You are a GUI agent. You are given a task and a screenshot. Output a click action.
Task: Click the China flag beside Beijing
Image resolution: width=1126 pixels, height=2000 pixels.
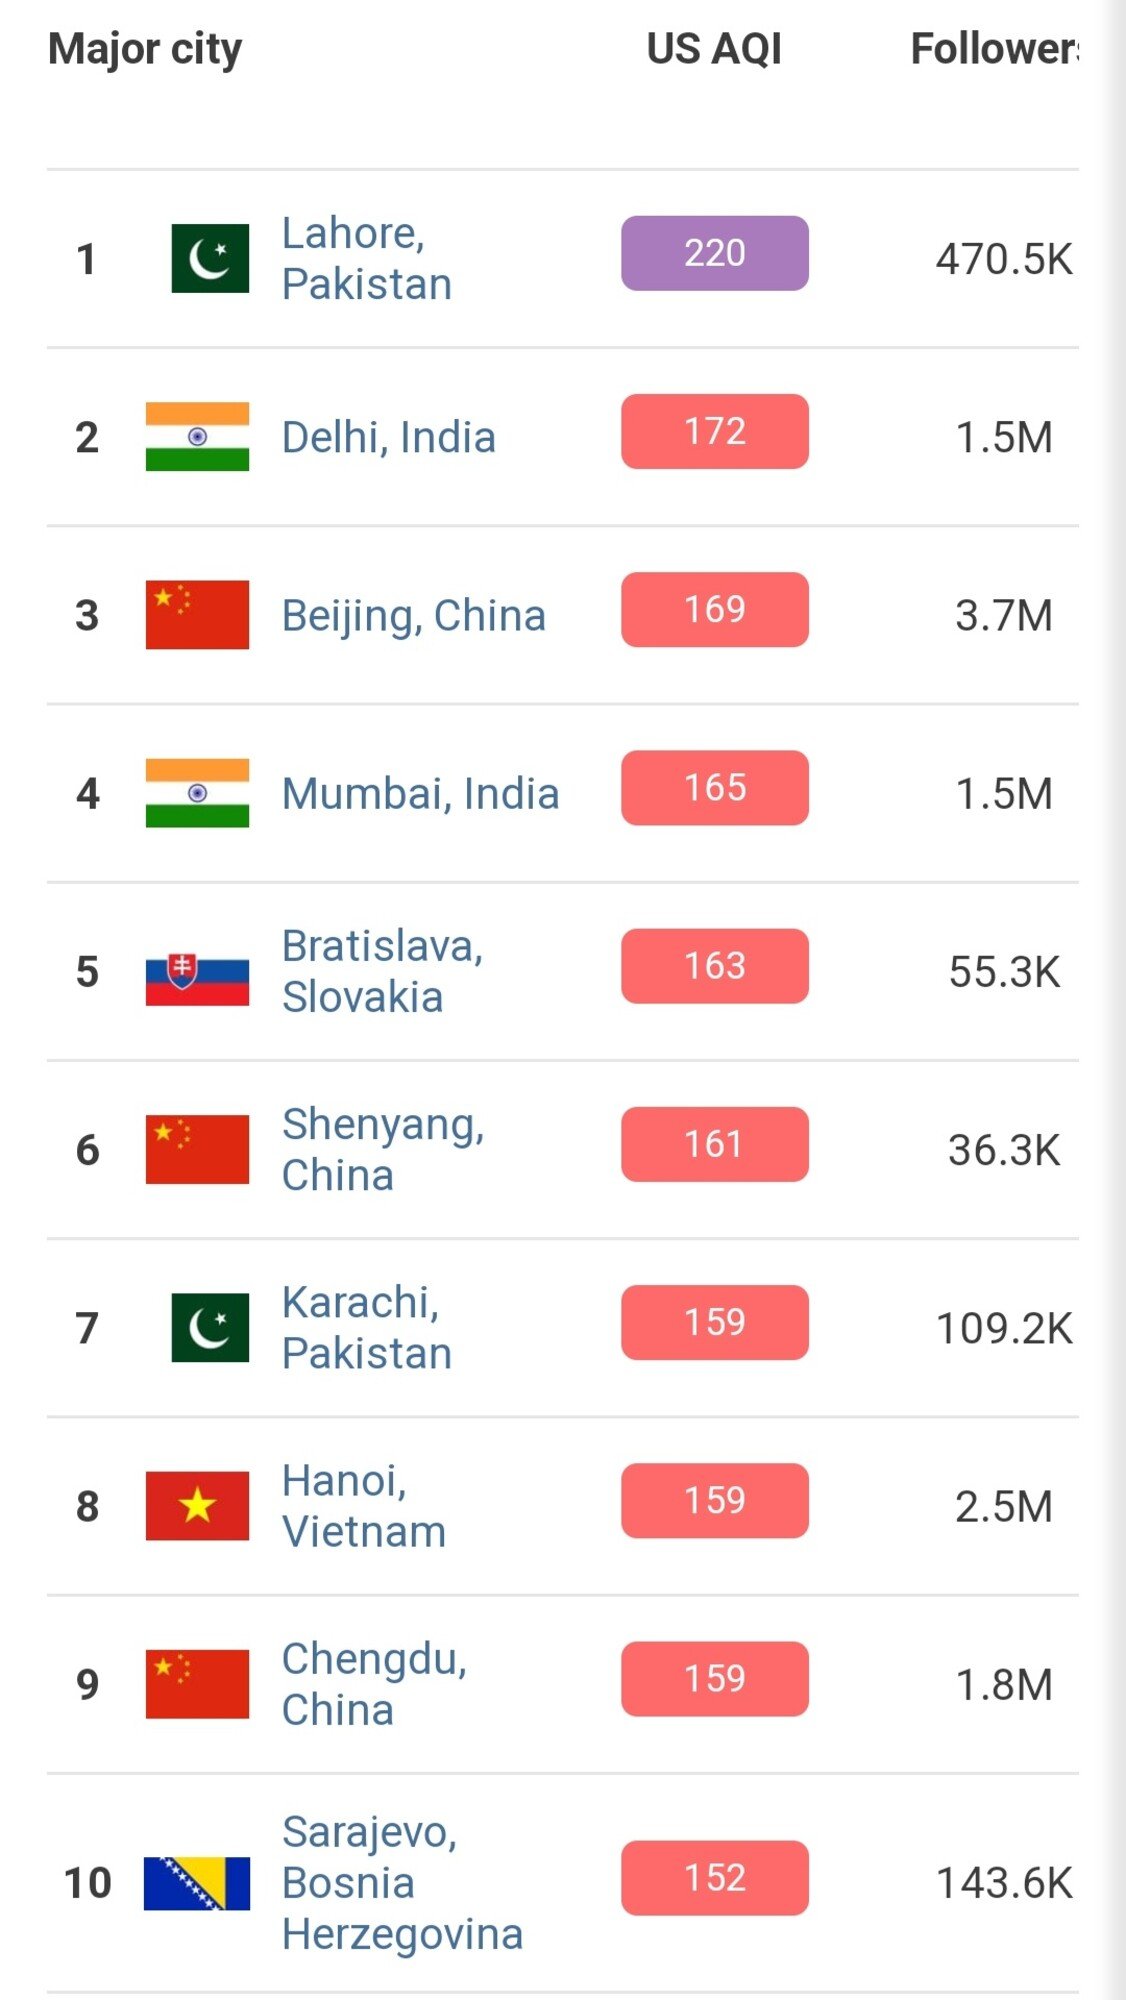[x=197, y=615]
